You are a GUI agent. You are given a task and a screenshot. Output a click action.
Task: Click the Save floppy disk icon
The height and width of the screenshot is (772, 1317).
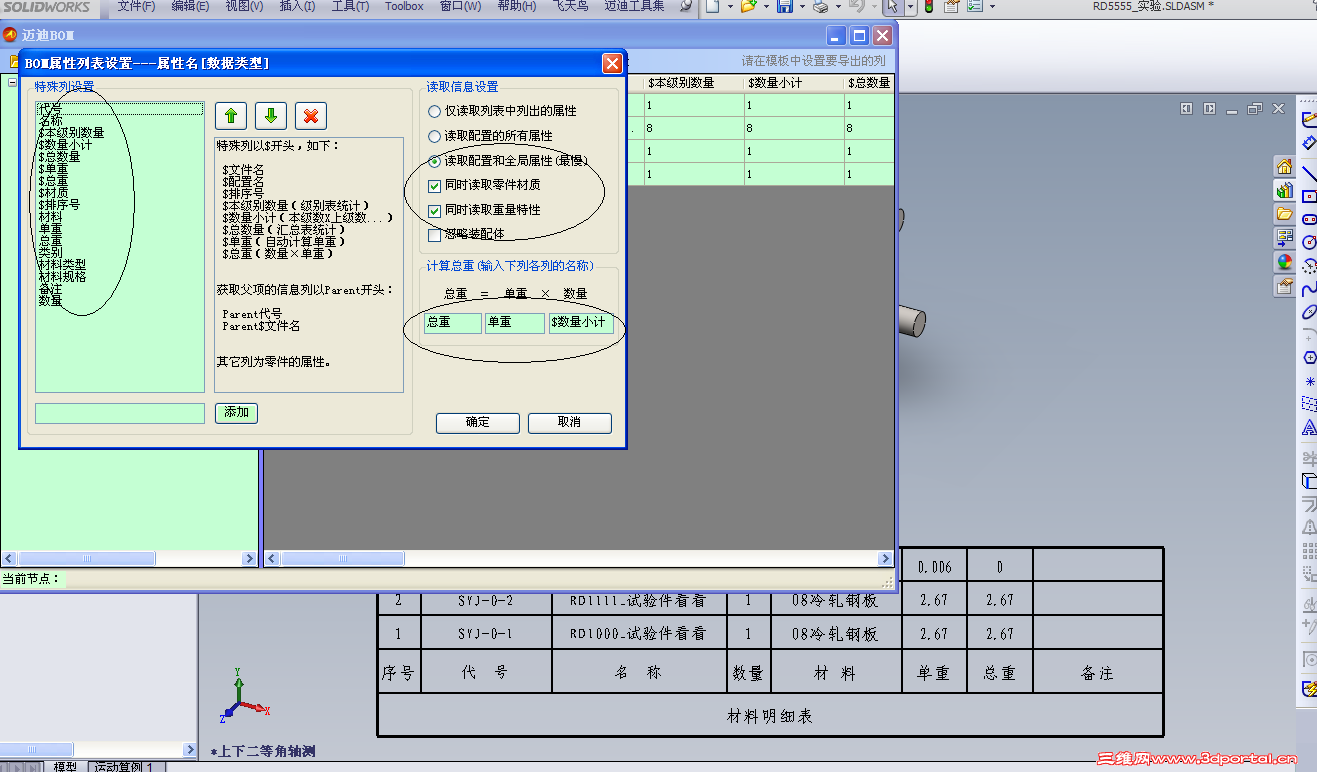pyautogui.click(x=785, y=7)
